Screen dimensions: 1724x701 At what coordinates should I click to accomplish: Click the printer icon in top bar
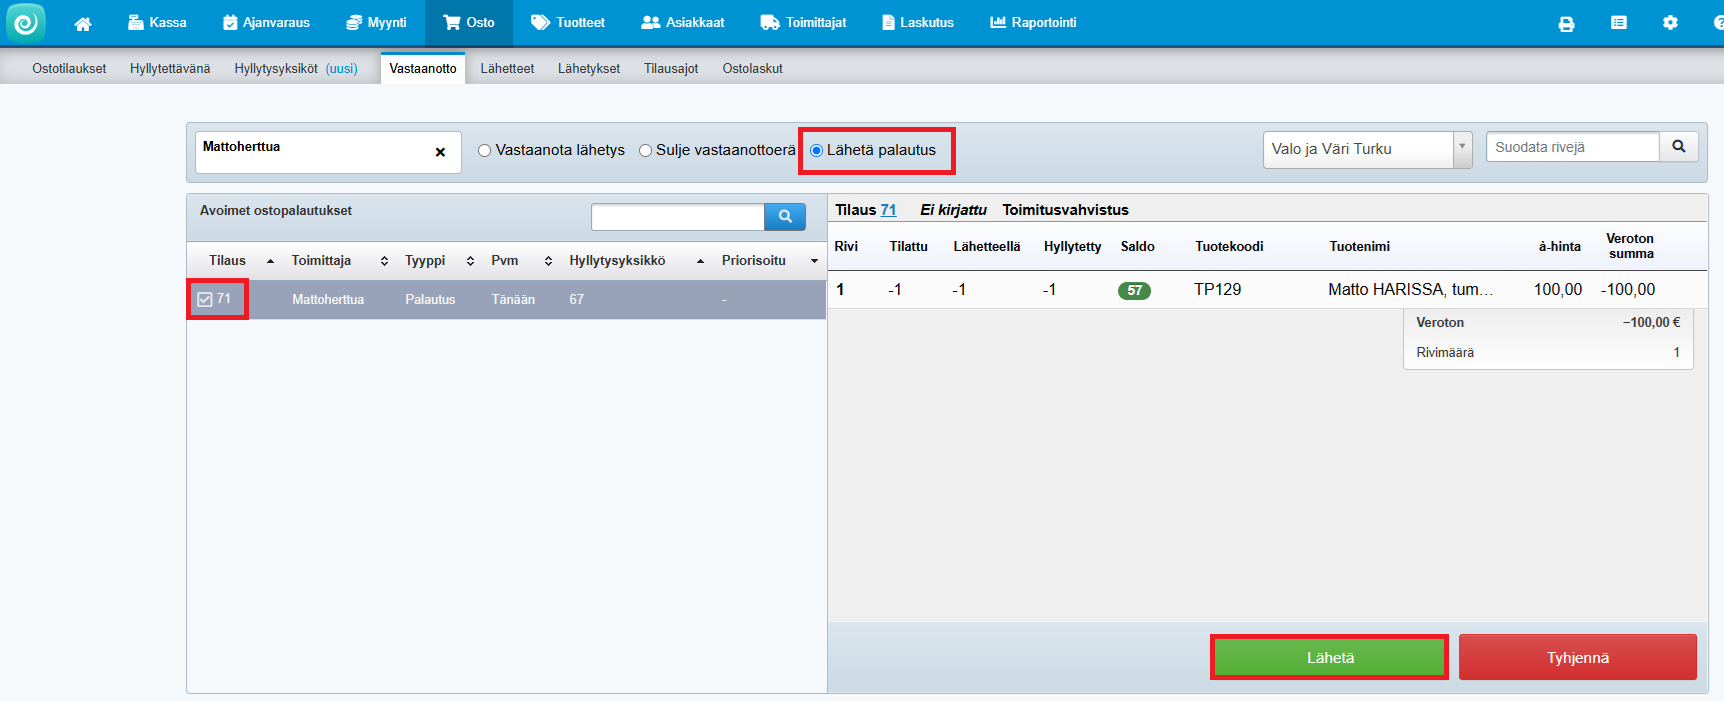pos(1566,23)
